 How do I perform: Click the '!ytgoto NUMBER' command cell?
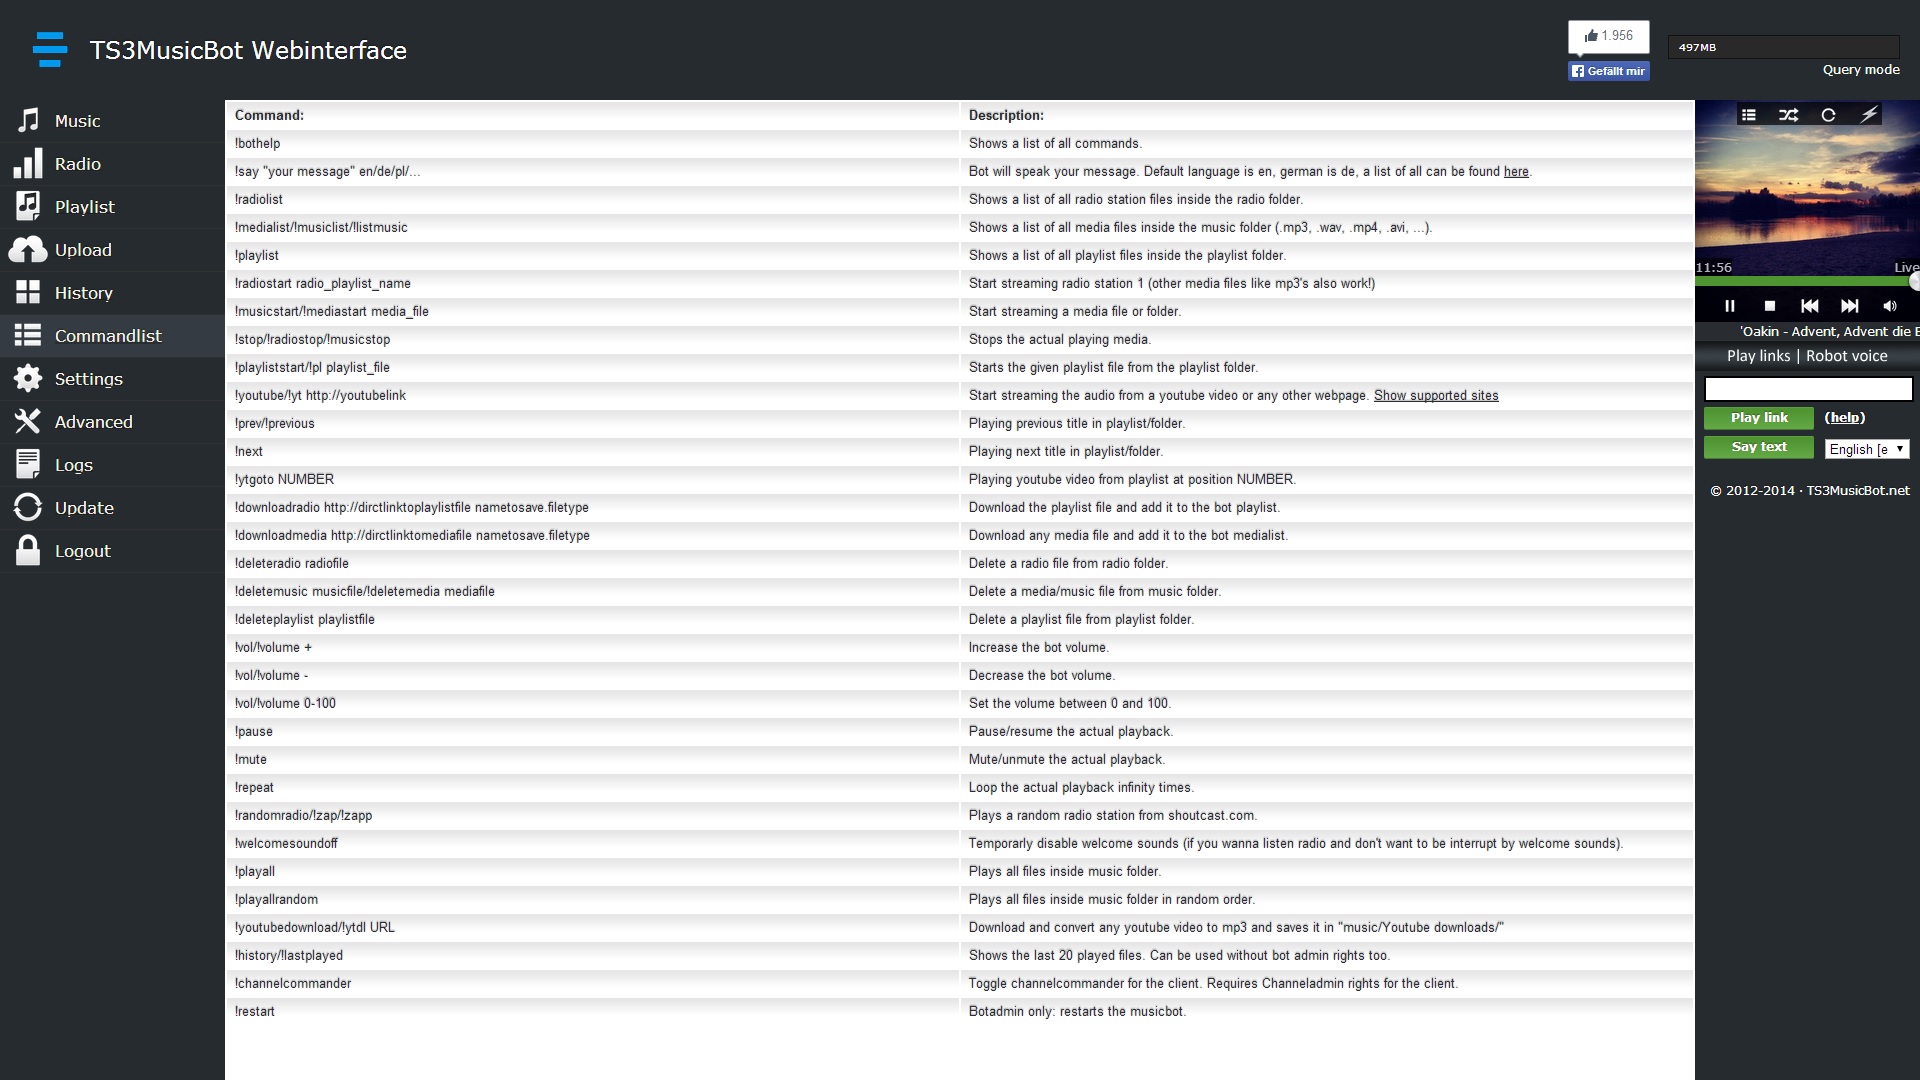click(x=592, y=480)
